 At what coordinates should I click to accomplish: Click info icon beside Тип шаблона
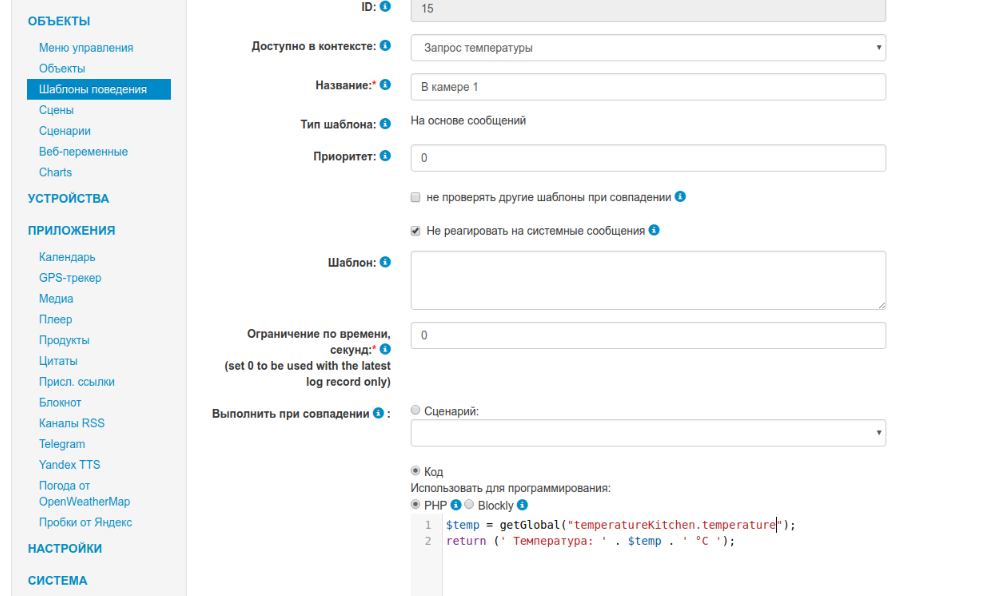(386, 124)
